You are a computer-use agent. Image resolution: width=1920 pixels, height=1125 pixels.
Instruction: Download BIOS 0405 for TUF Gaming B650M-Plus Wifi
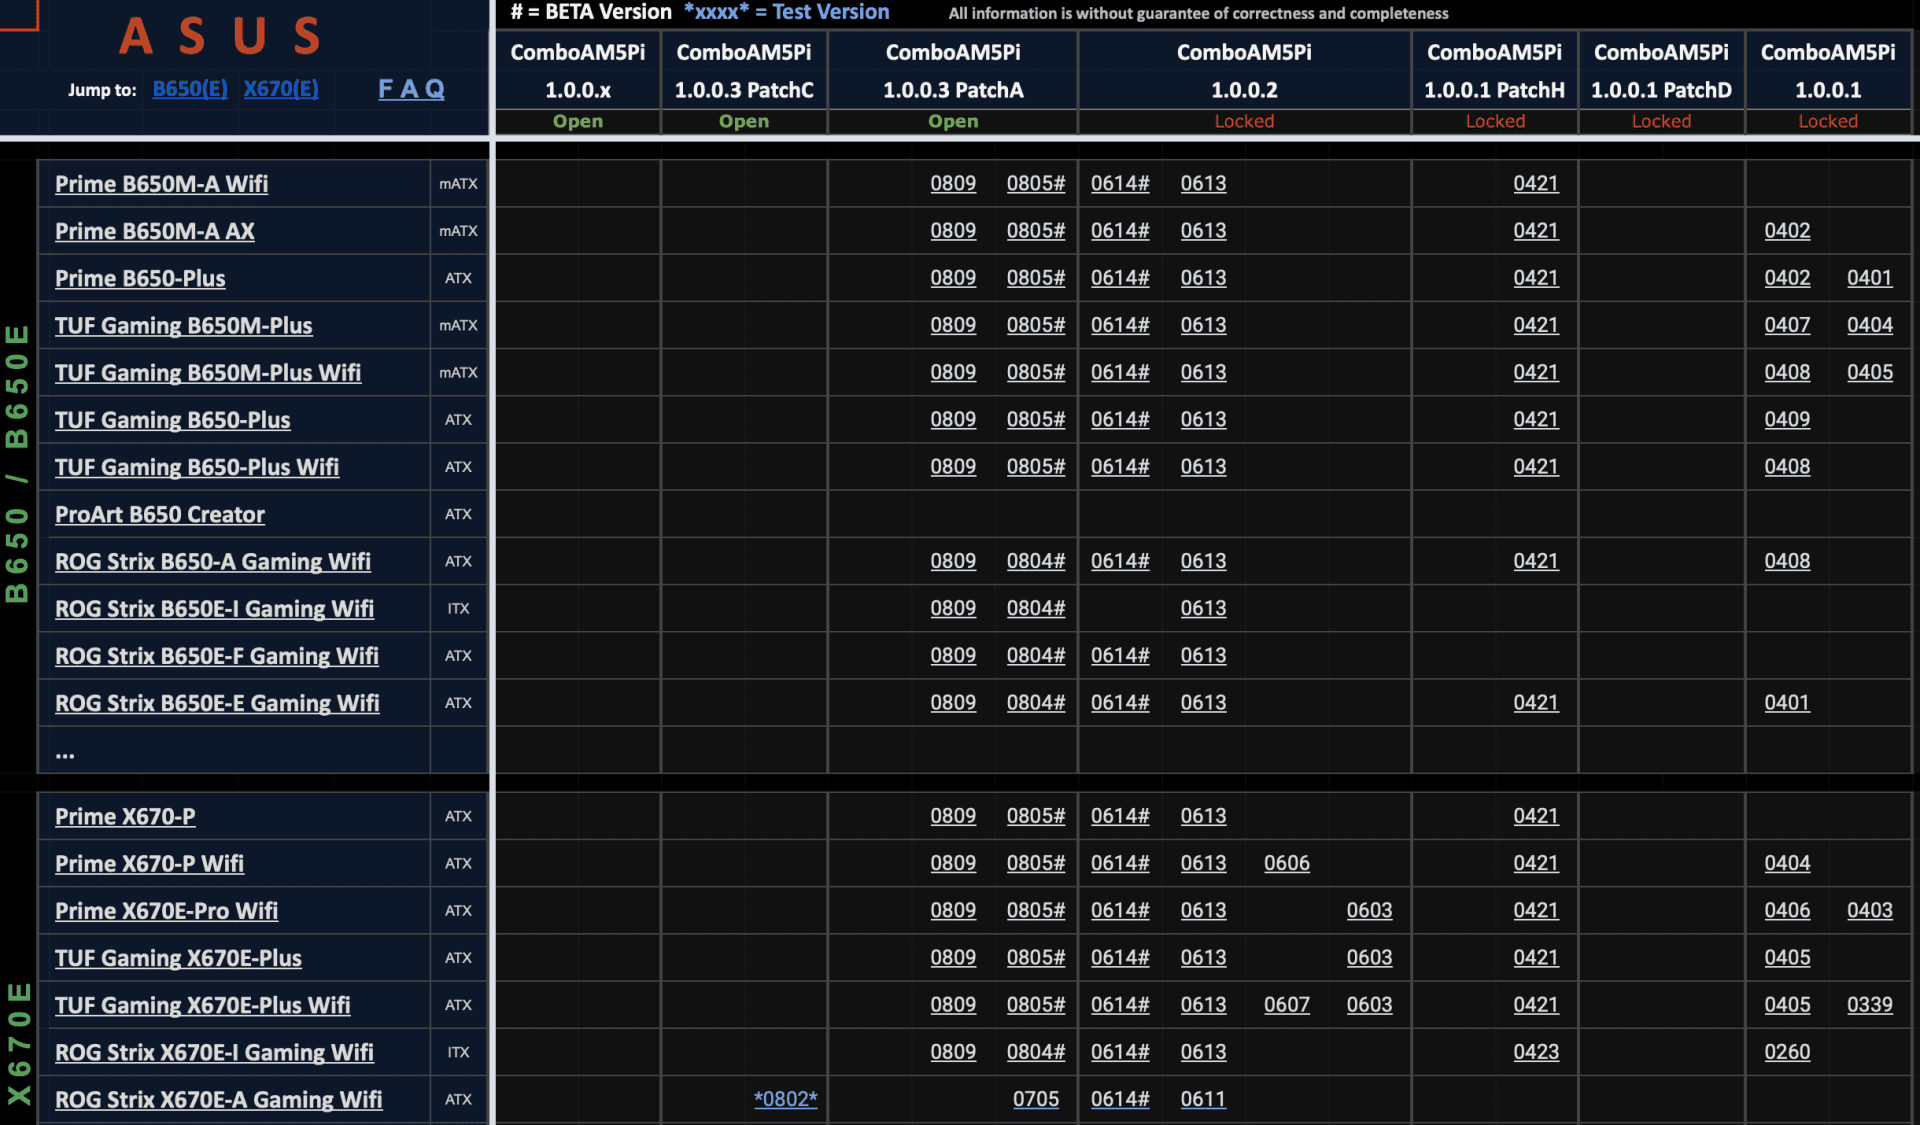[1870, 372]
